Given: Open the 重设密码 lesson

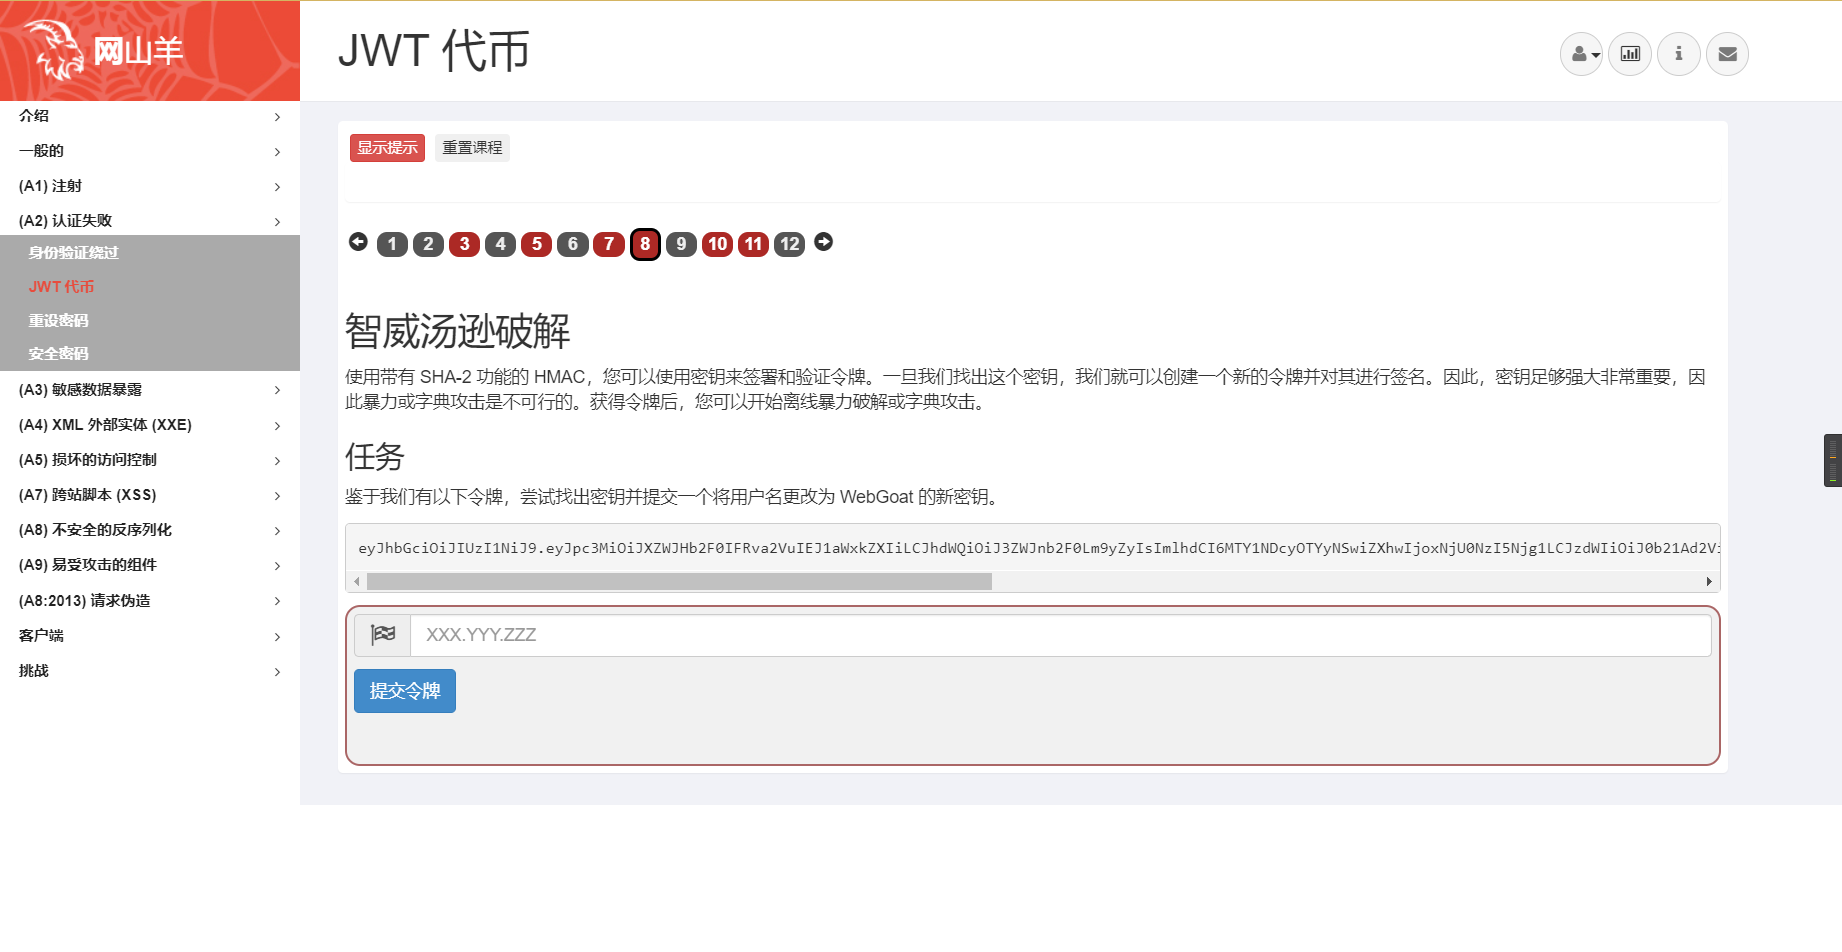Looking at the screenshot, I should pyautogui.click(x=58, y=321).
